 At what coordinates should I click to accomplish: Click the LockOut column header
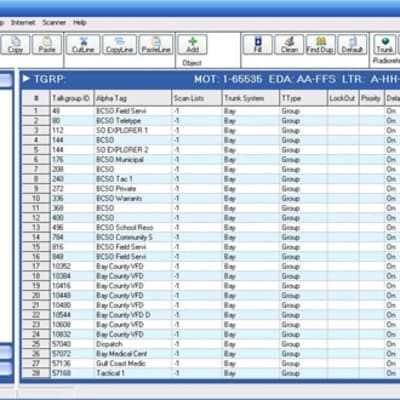(x=343, y=98)
